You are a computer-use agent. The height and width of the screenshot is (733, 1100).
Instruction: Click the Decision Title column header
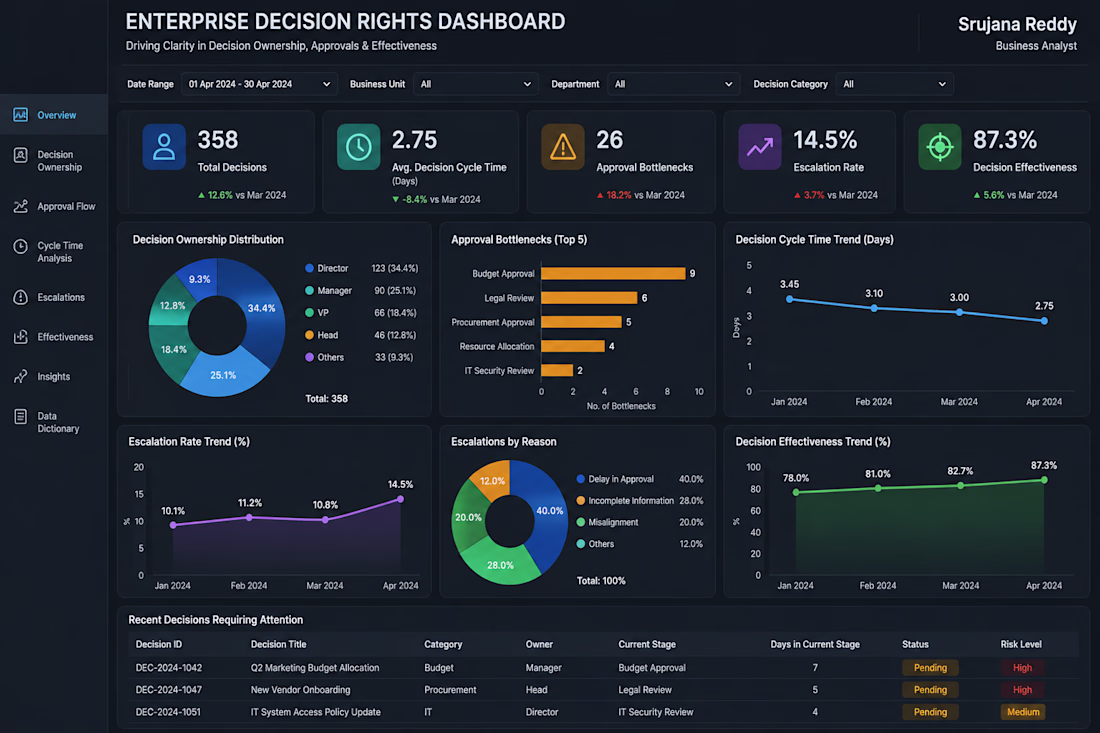point(279,644)
